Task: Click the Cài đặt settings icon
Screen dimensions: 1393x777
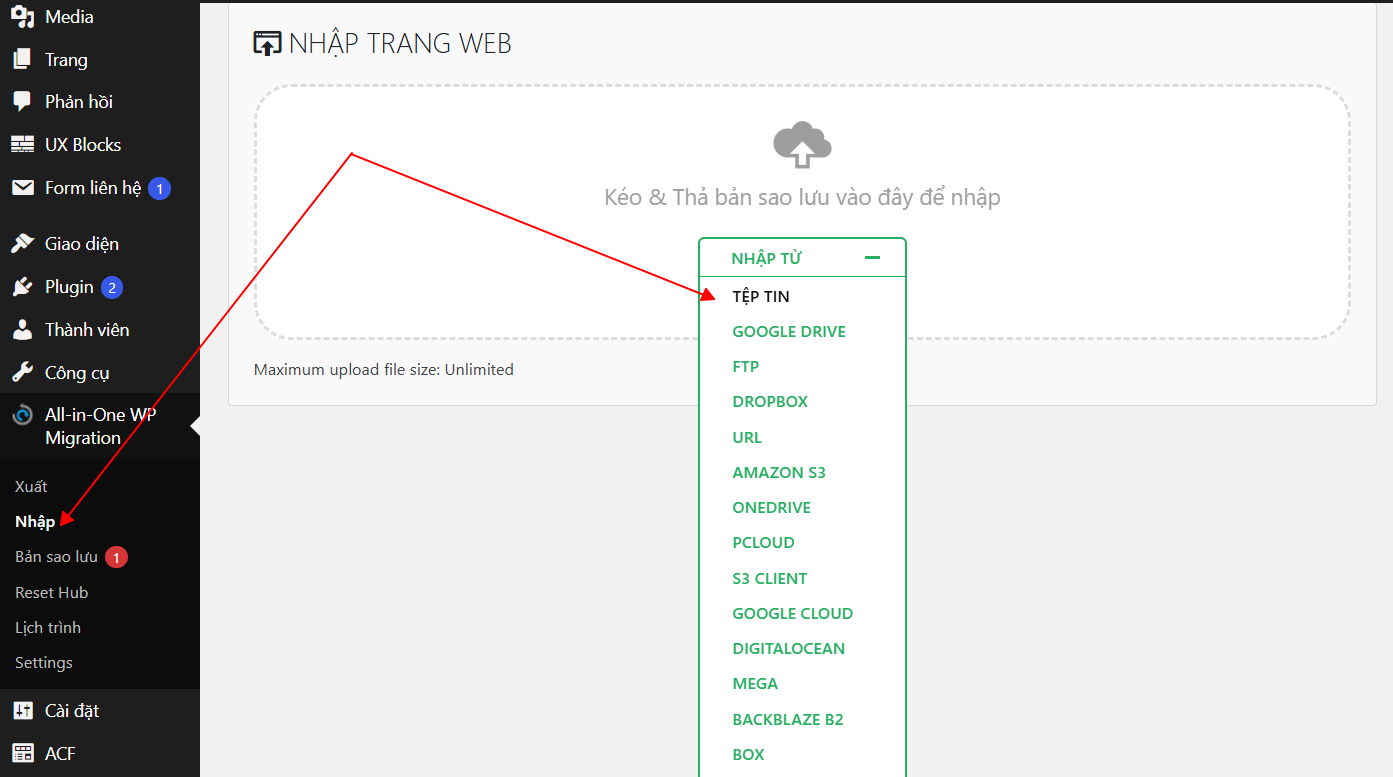Action: point(22,711)
